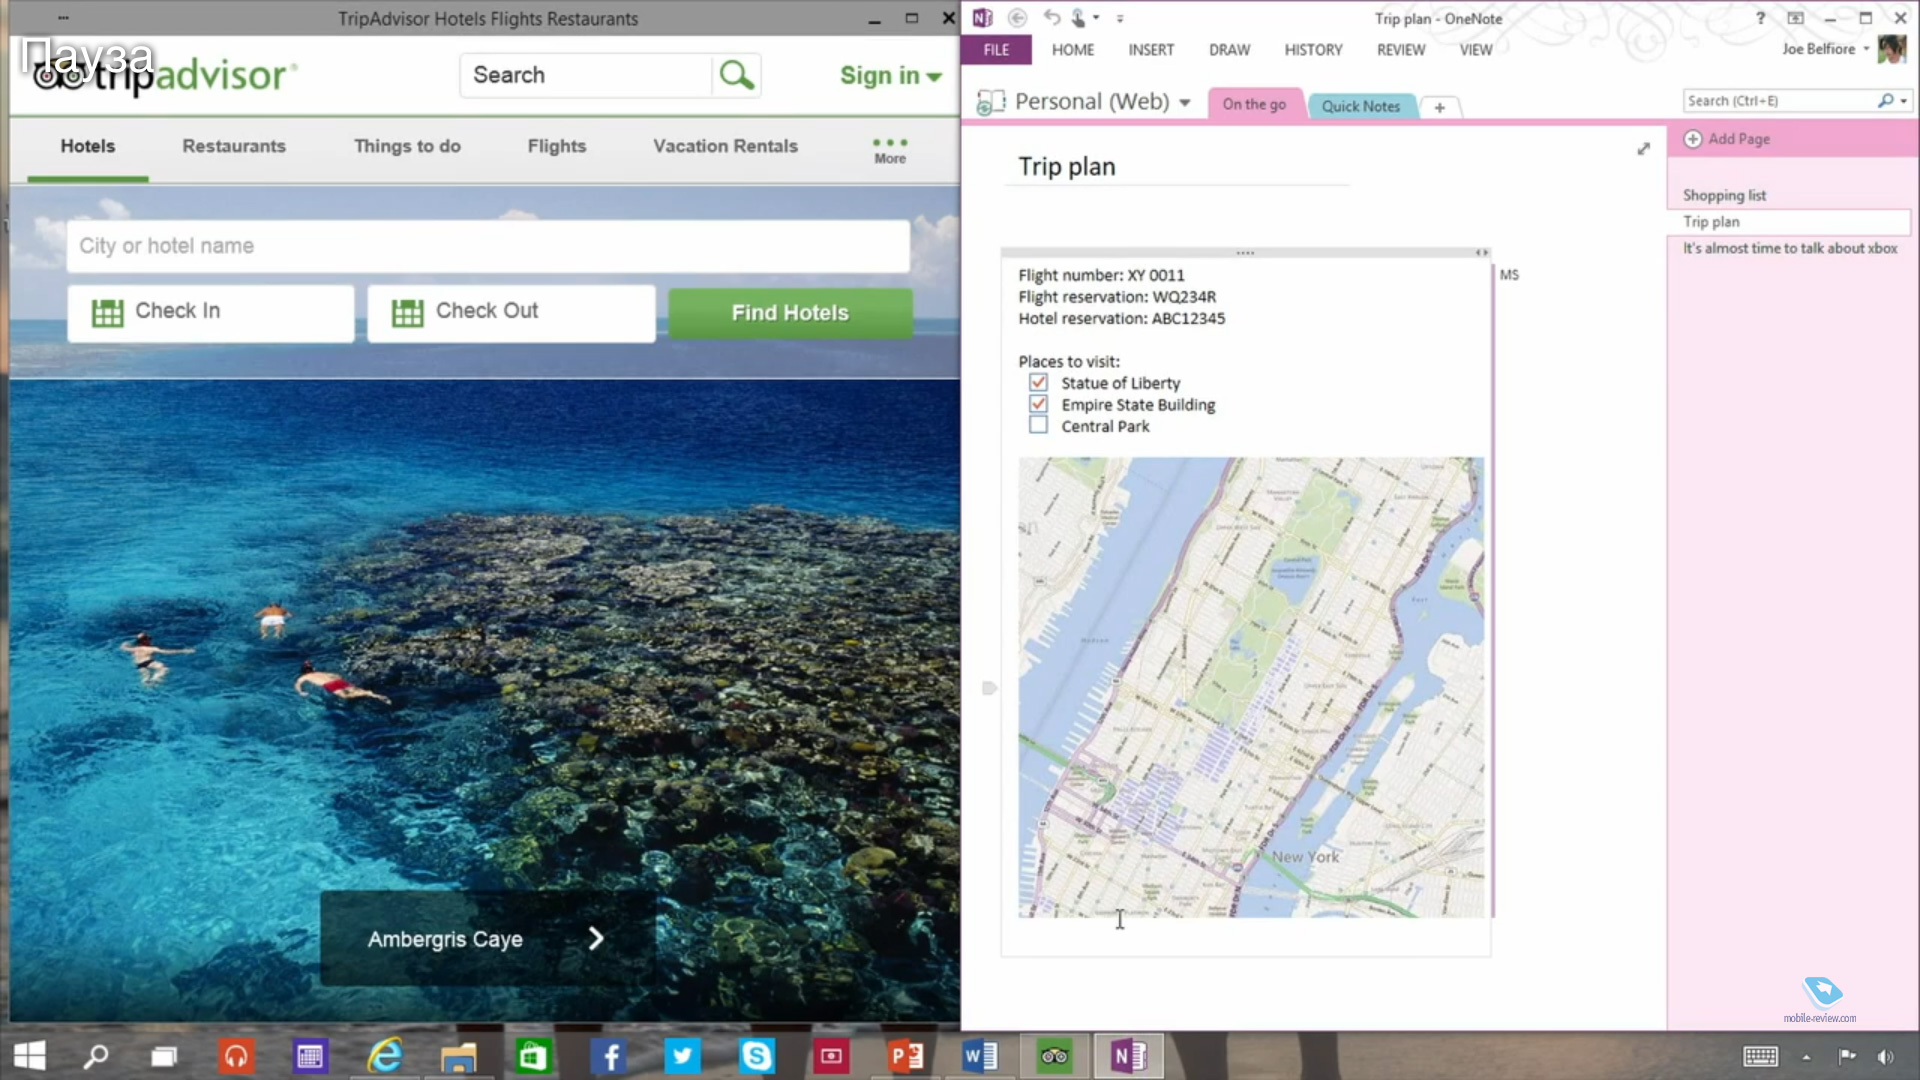Image resolution: width=1920 pixels, height=1080 pixels.
Task: Open taskbar Search magnifier
Action: click(x=96, y=1056)
